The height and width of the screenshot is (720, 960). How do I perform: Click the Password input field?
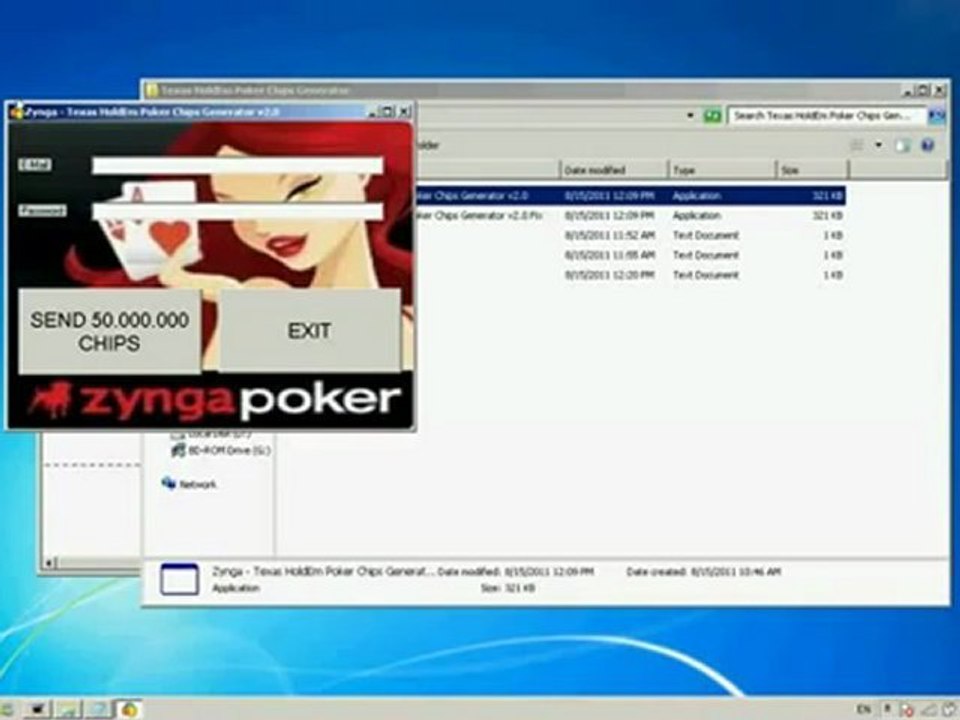(x=238, y=212)
